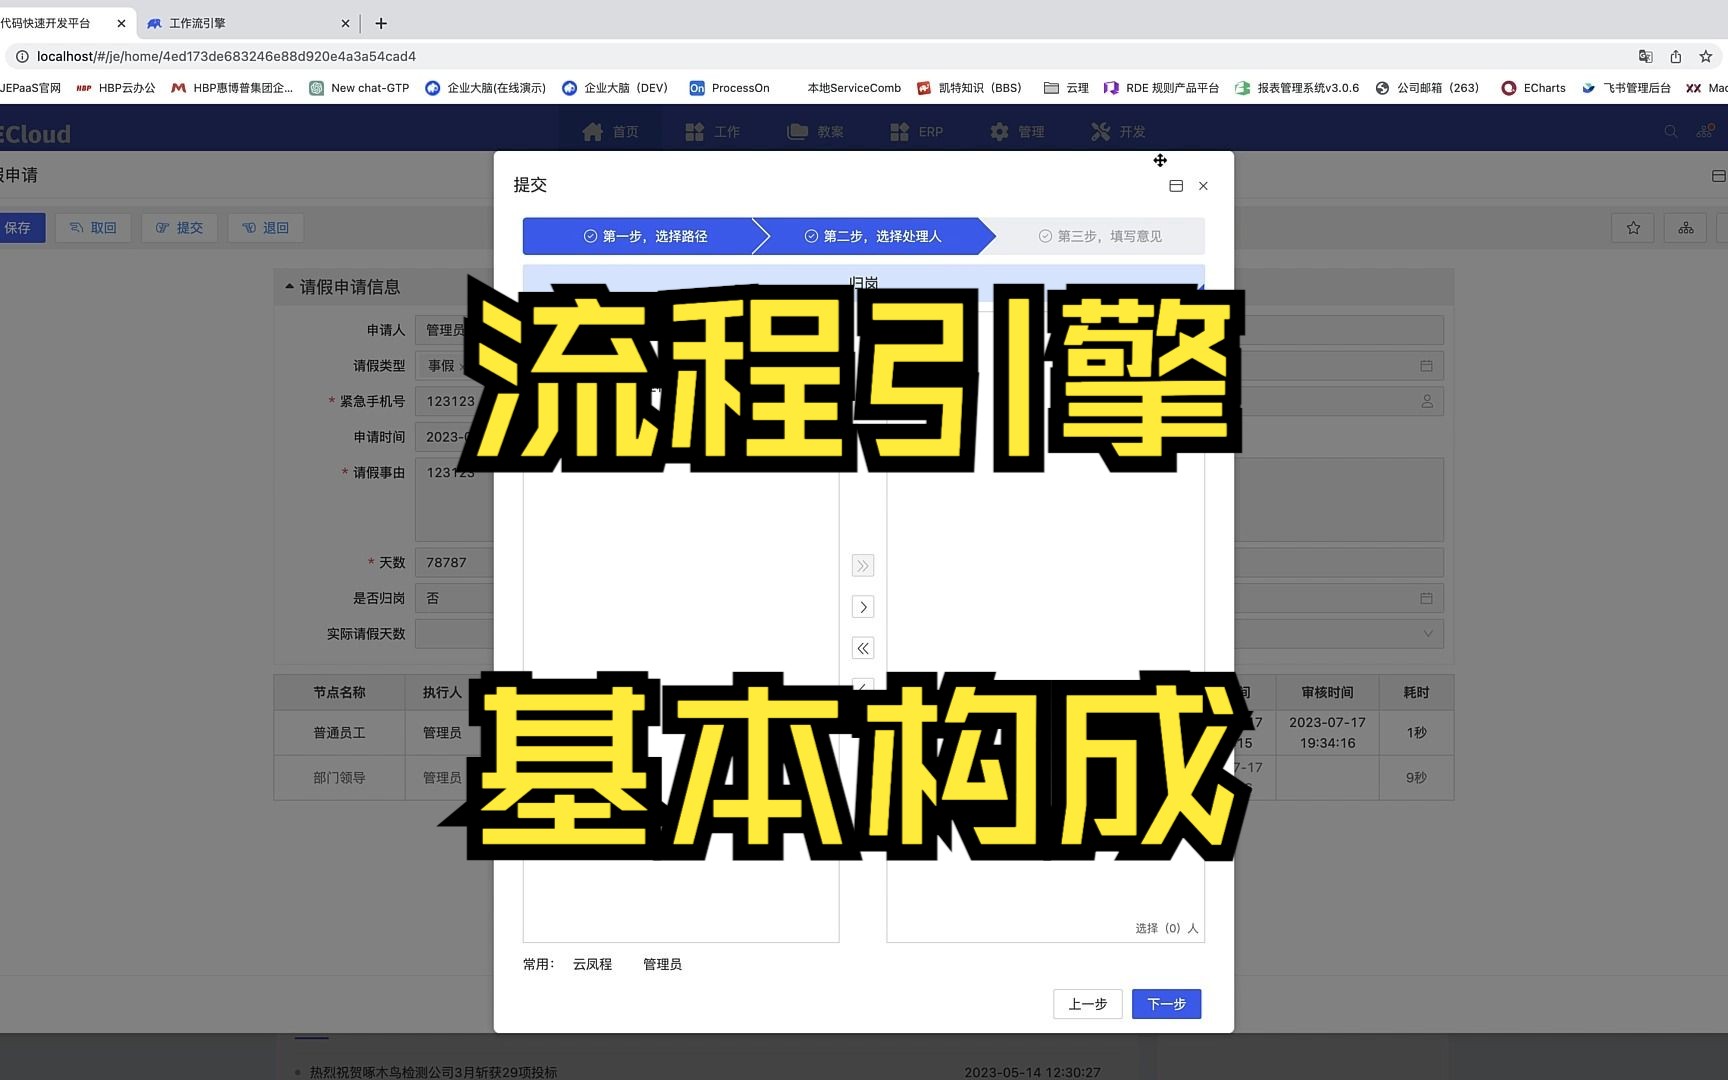This screenshot has width=1728, height=1080.
Task: Click the person picker icon on right
Action: (x=1427, y=401)
